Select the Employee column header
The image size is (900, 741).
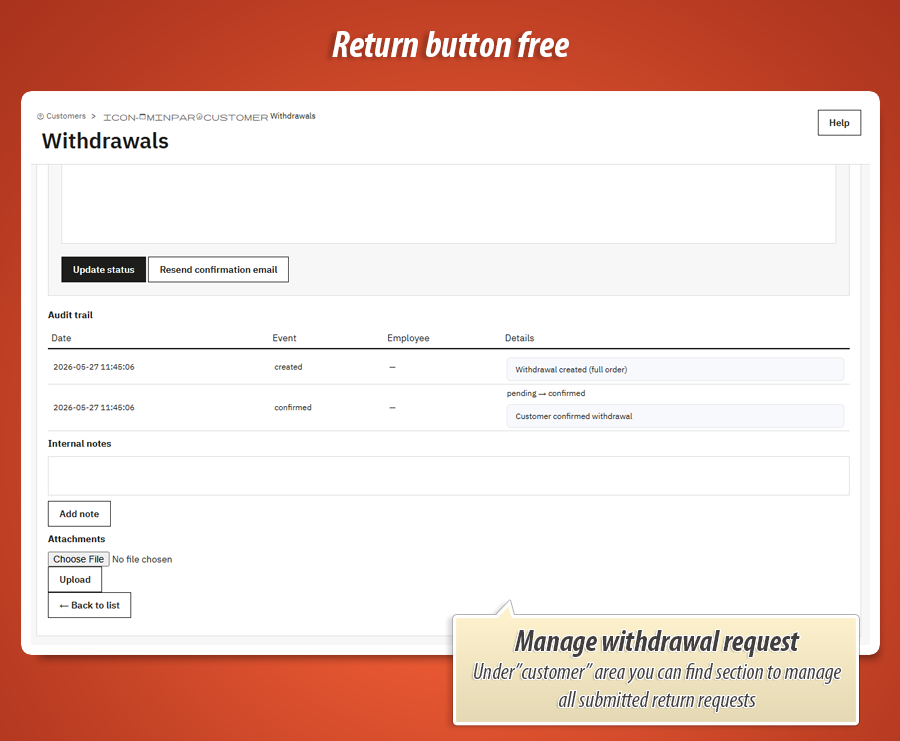pyautogui.click(x=408, y=338)
